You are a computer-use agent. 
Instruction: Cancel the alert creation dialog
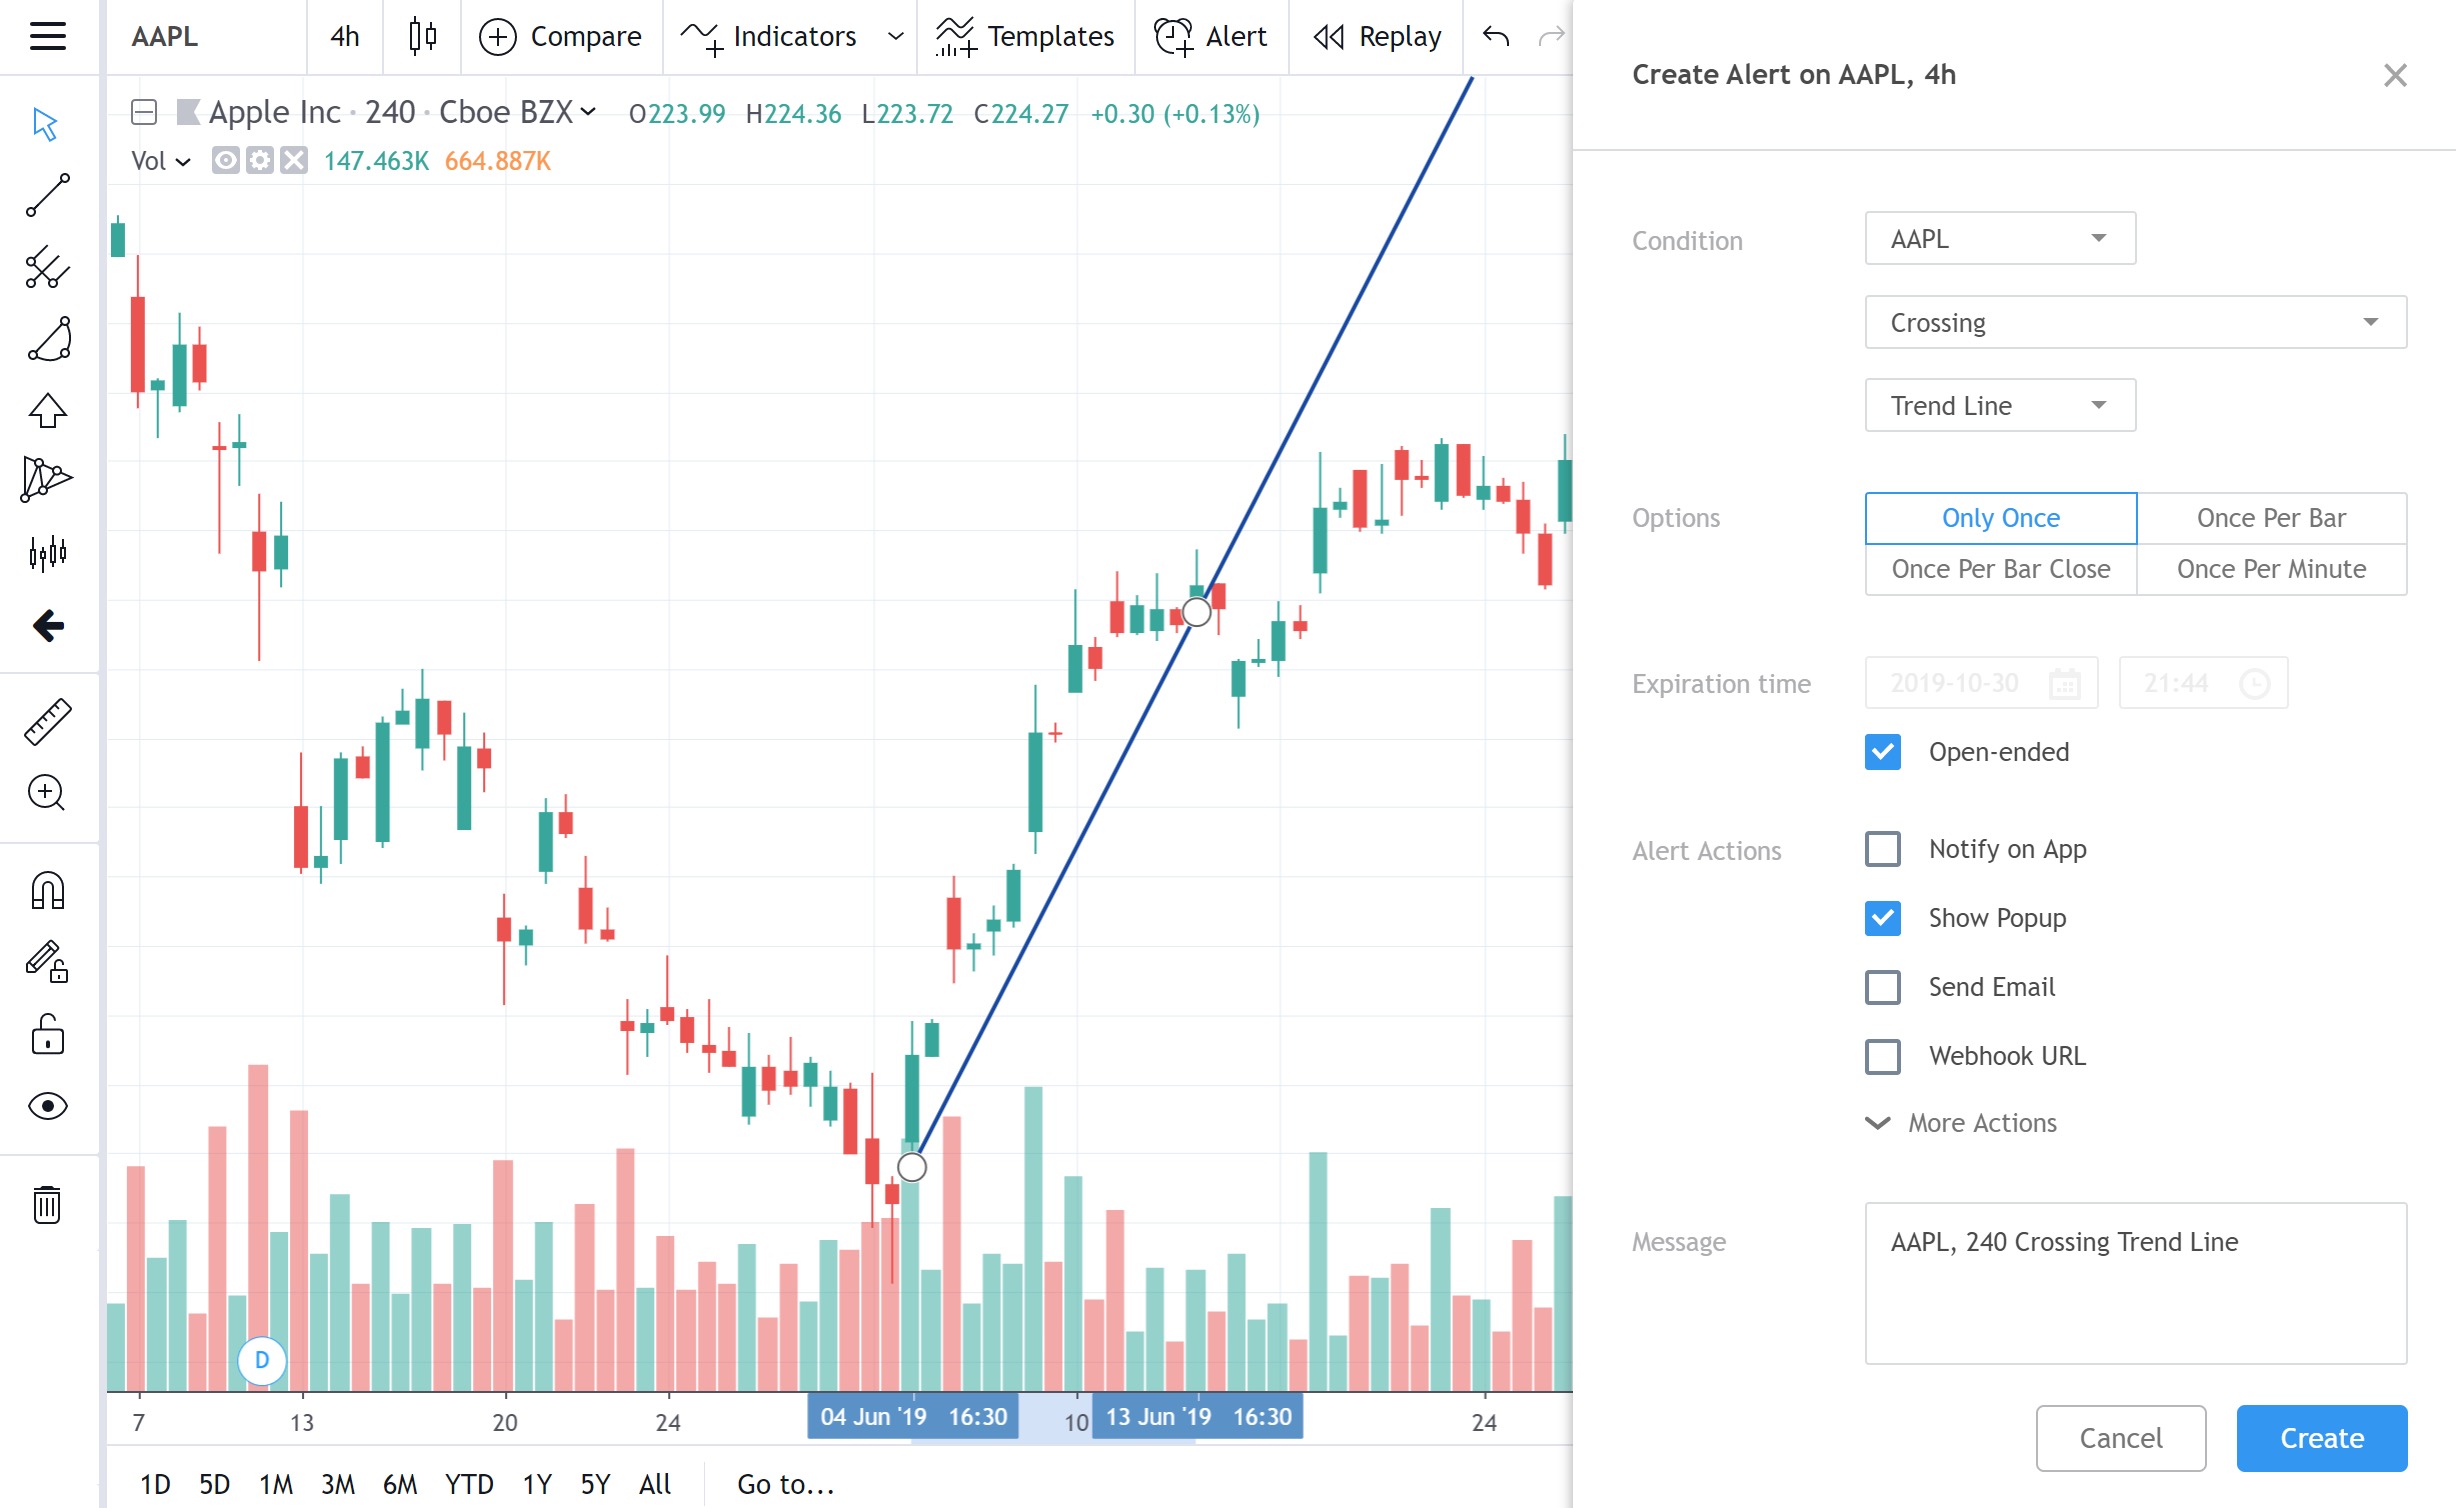[x=2120, y=1438]
